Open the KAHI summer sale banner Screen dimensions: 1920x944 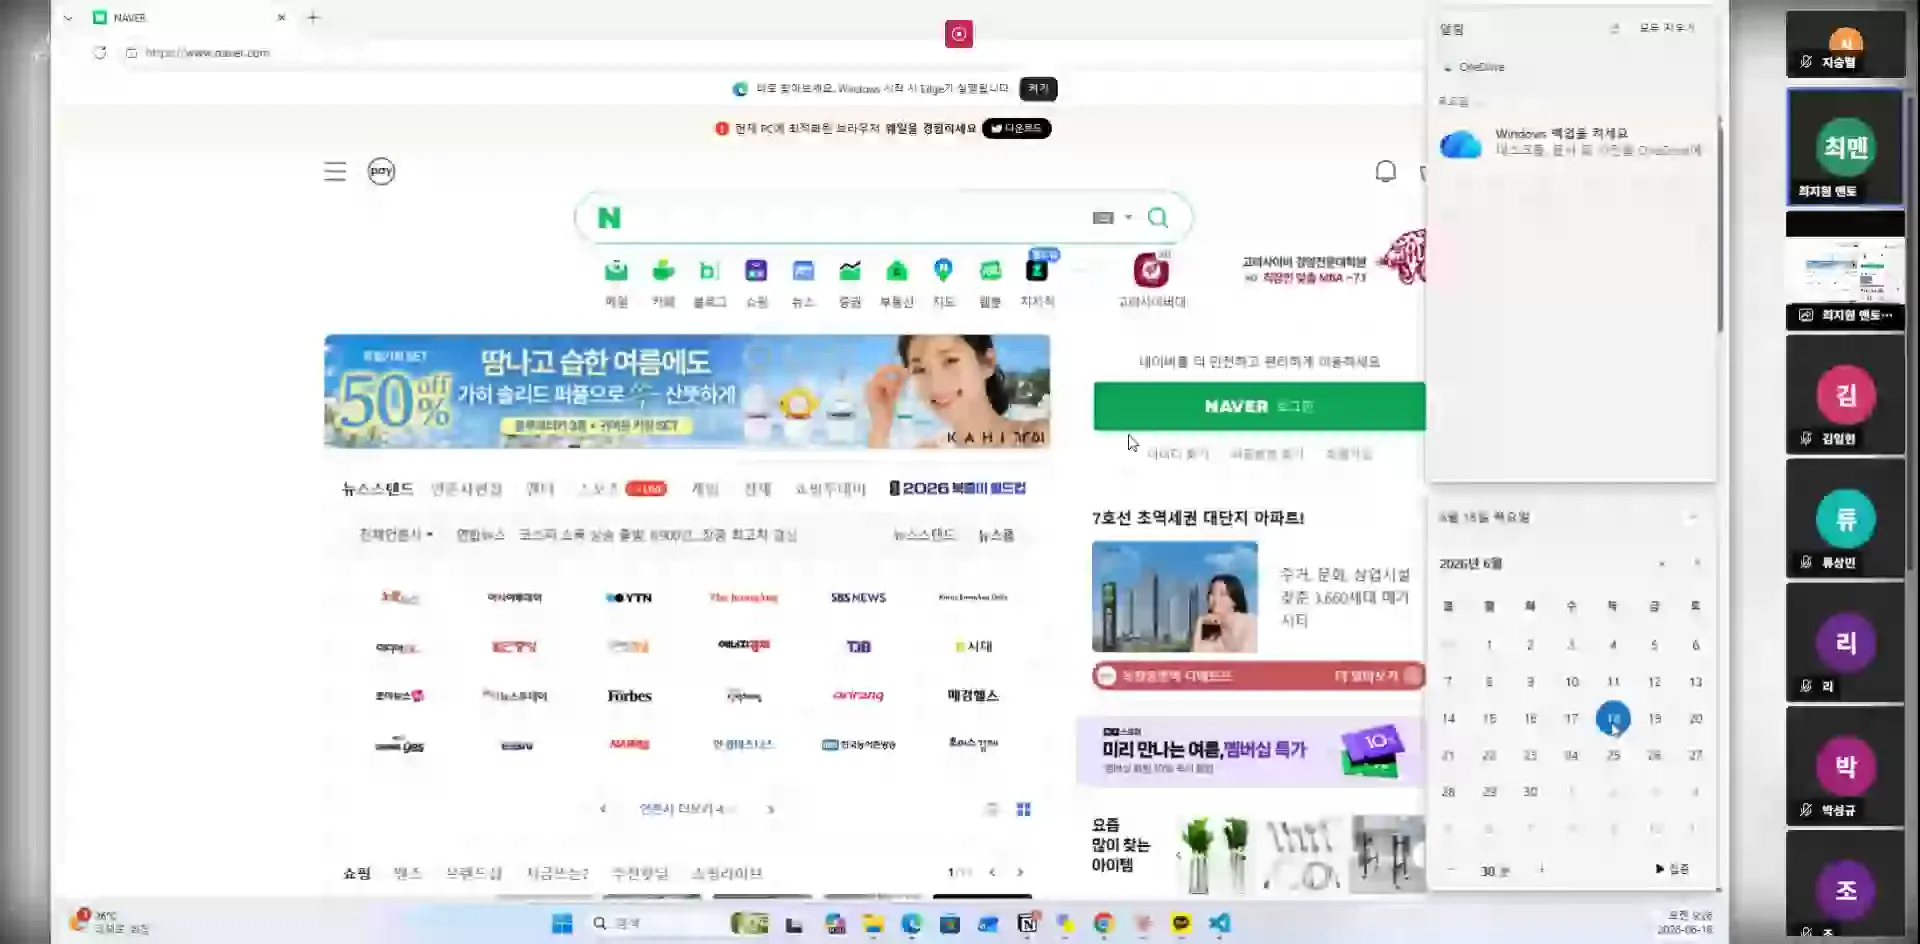pyautogui.click(x=687, y=392)
